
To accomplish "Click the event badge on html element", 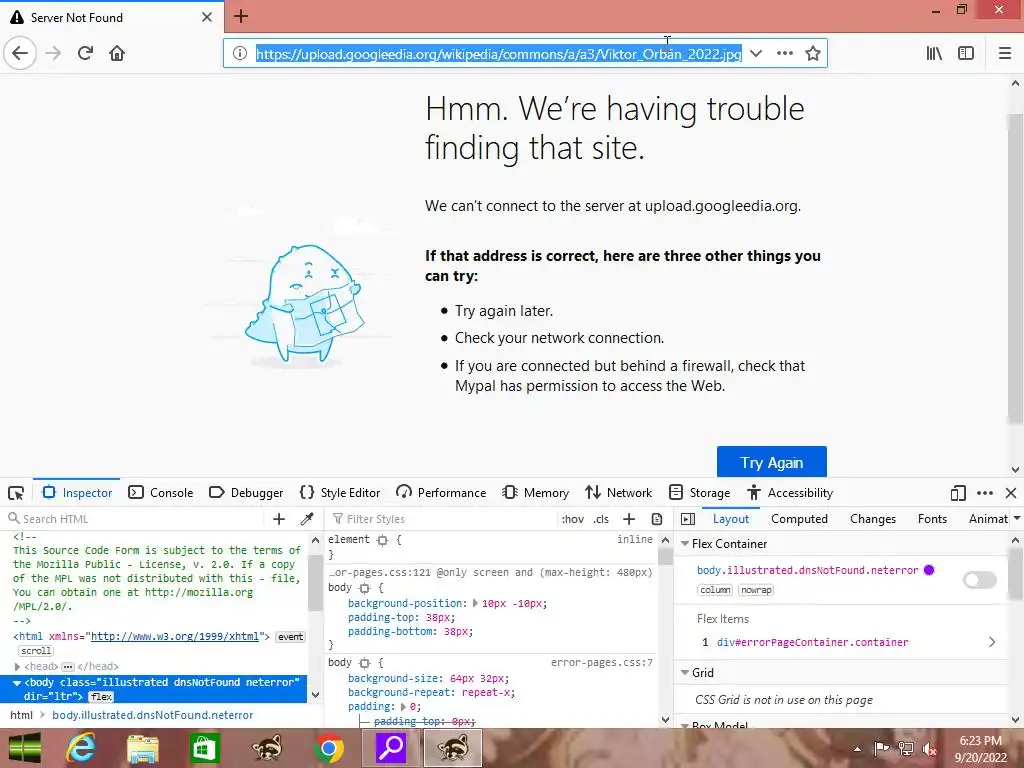I will tap(290, 637).
